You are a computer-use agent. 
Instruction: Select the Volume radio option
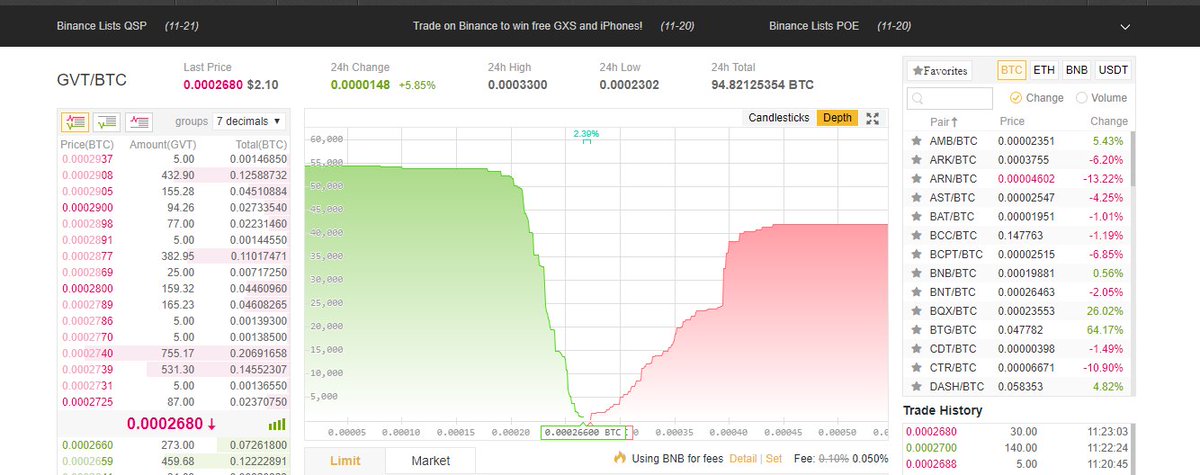(x=1082, y=98)
